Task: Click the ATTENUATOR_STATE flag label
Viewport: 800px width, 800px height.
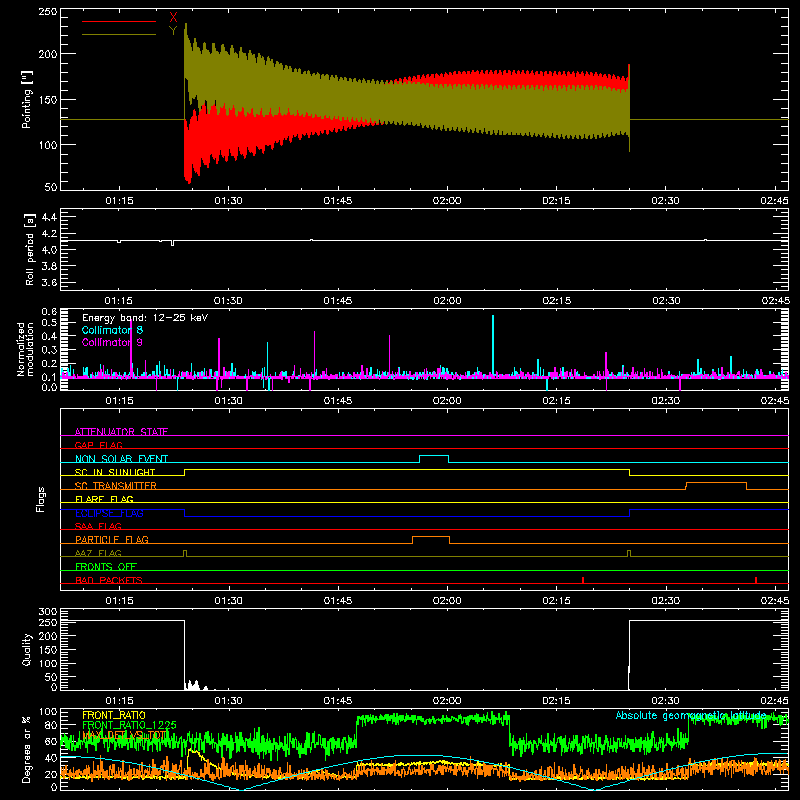Action: 121,432
